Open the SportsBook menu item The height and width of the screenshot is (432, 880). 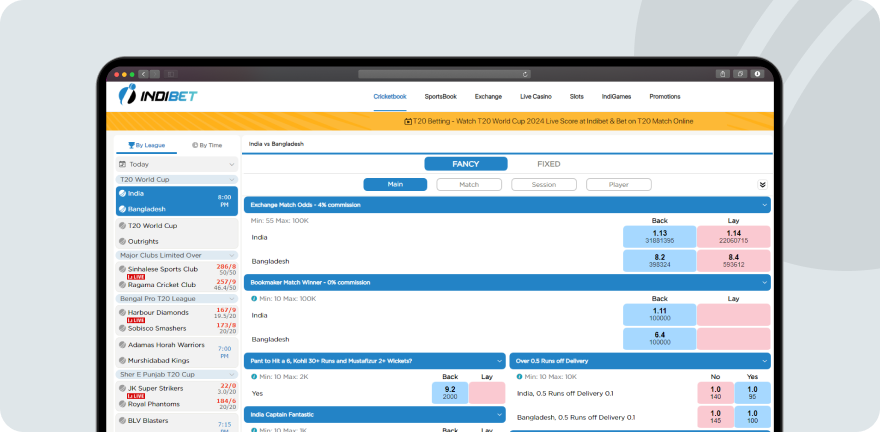[441, 96]
